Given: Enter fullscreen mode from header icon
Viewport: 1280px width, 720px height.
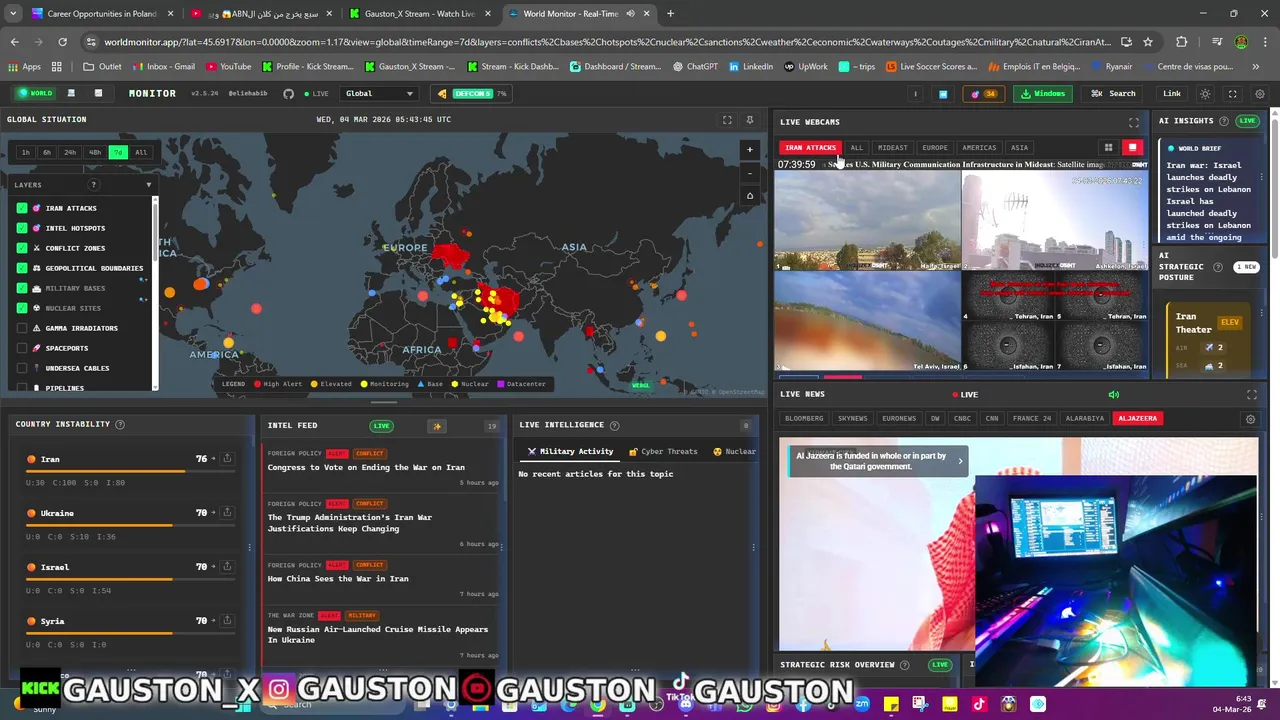Looking at the screenshot, I should tap(1232, 94).
